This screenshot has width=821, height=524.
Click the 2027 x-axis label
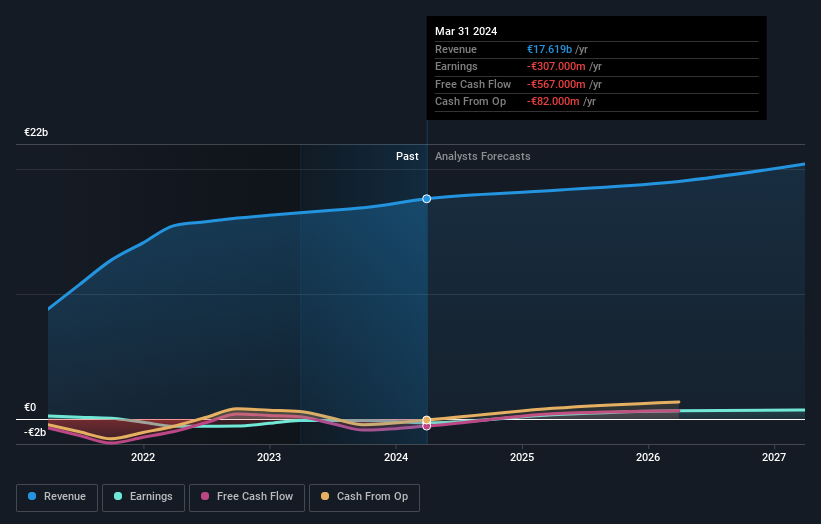[774, 458]
